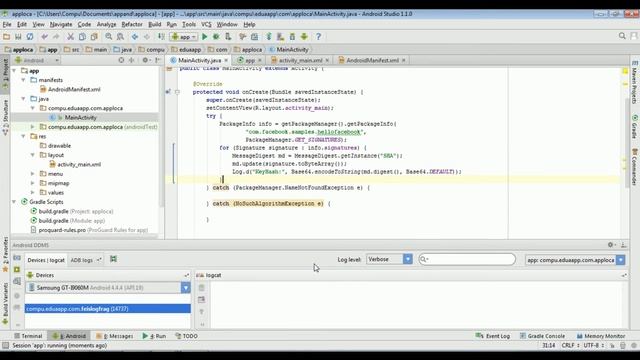The width and height of the screenshot is (640, 360).
Task: Open the Run tool window
Action: tap(154, 336)
